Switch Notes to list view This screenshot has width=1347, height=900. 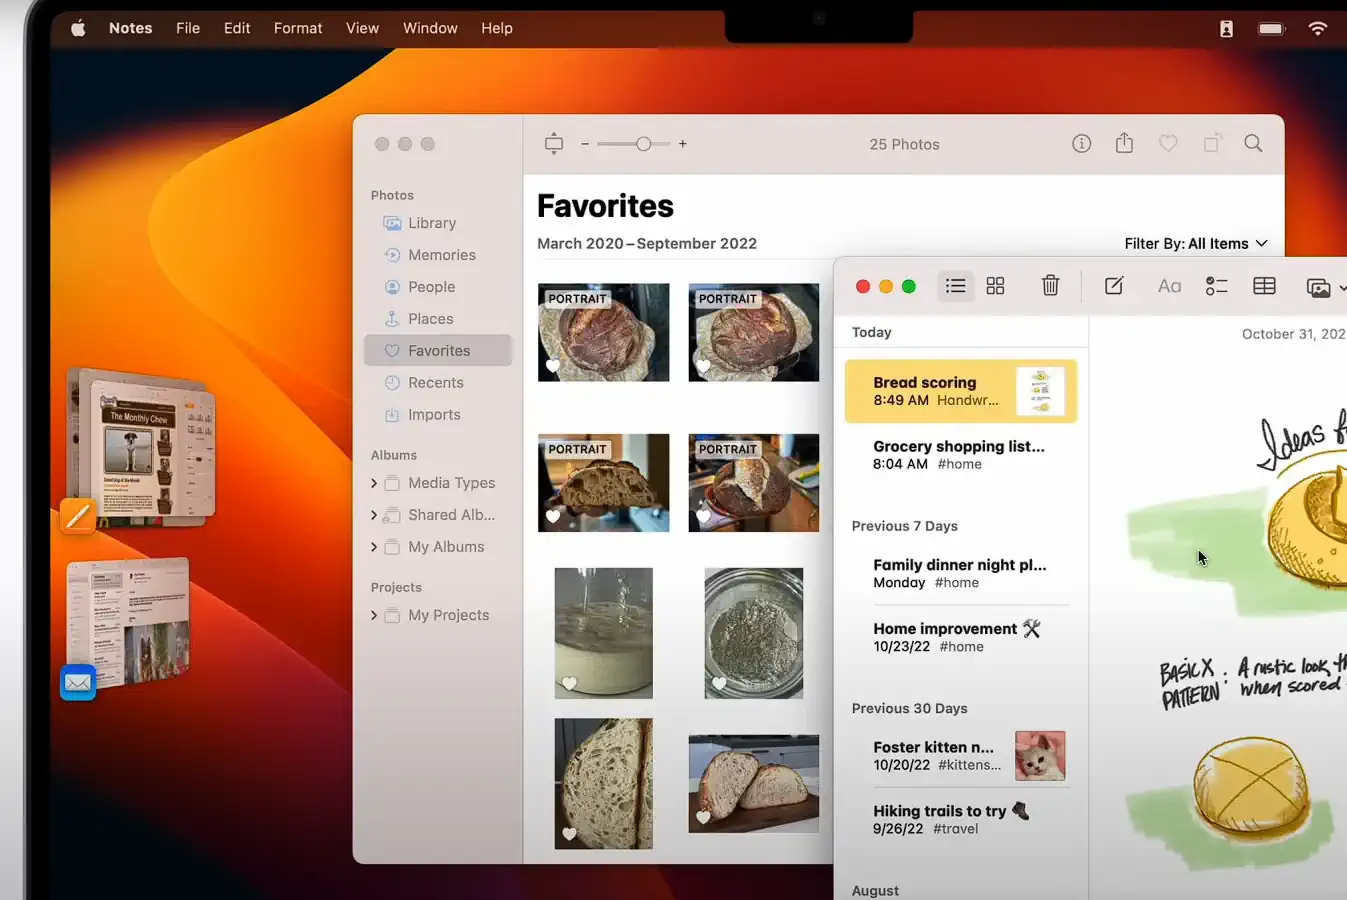point(955,286)
